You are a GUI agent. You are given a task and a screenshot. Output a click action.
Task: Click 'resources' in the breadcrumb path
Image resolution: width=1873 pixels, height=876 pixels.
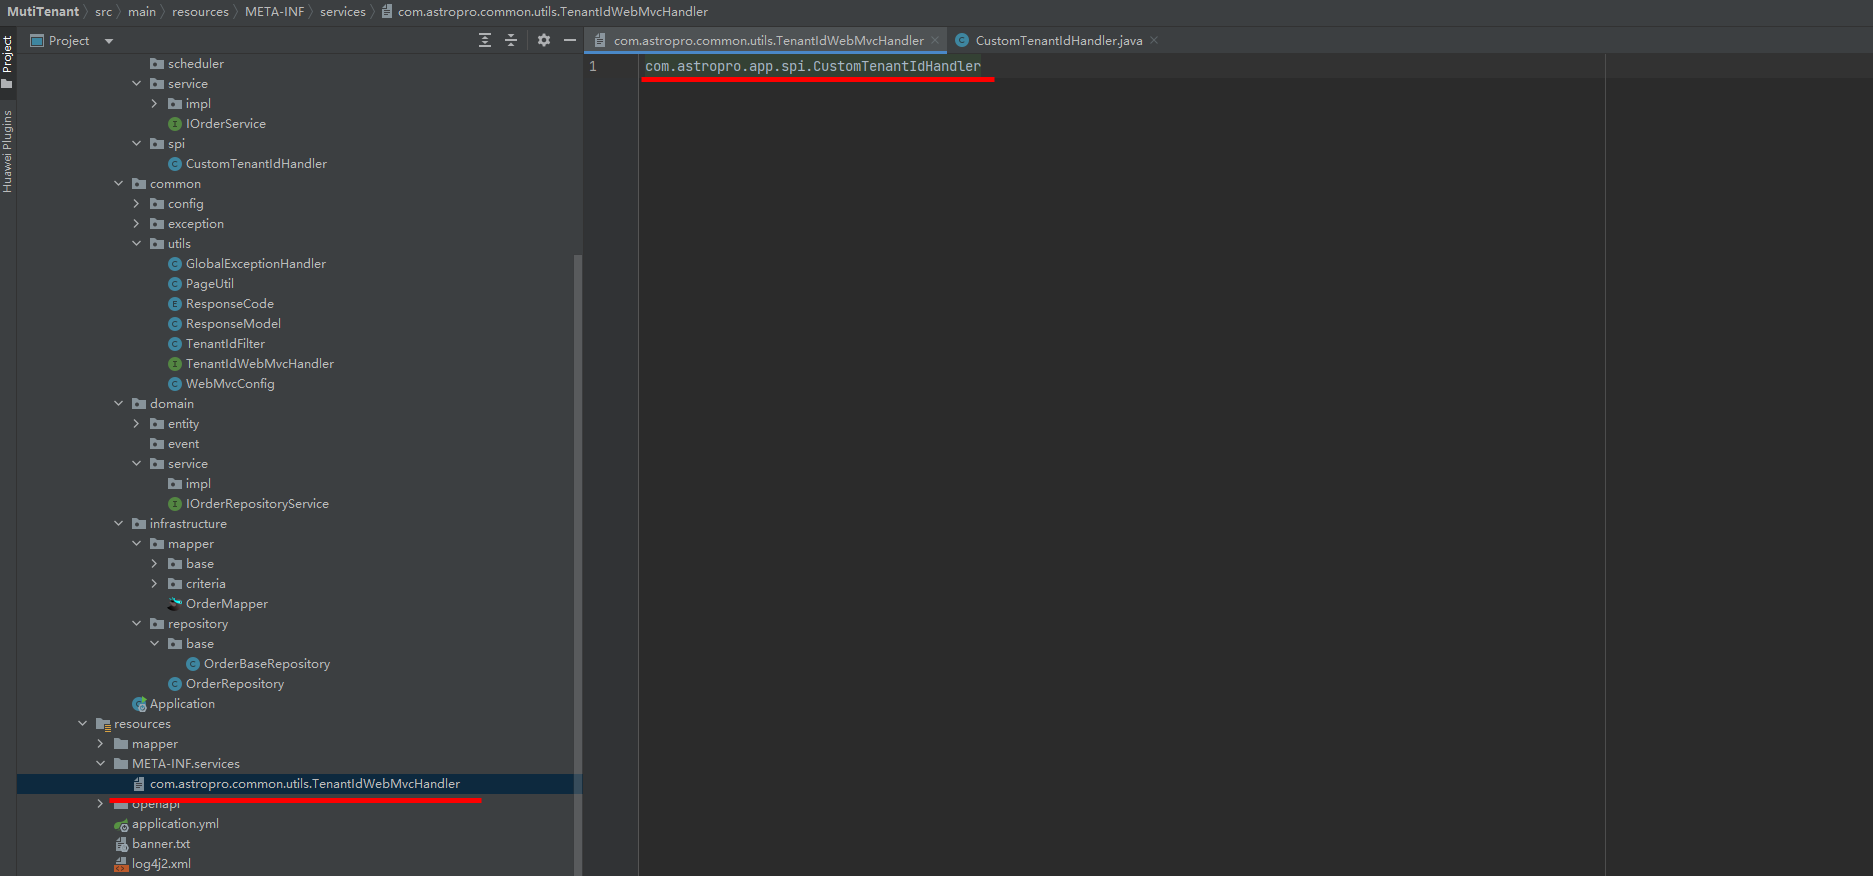point(200,12)
